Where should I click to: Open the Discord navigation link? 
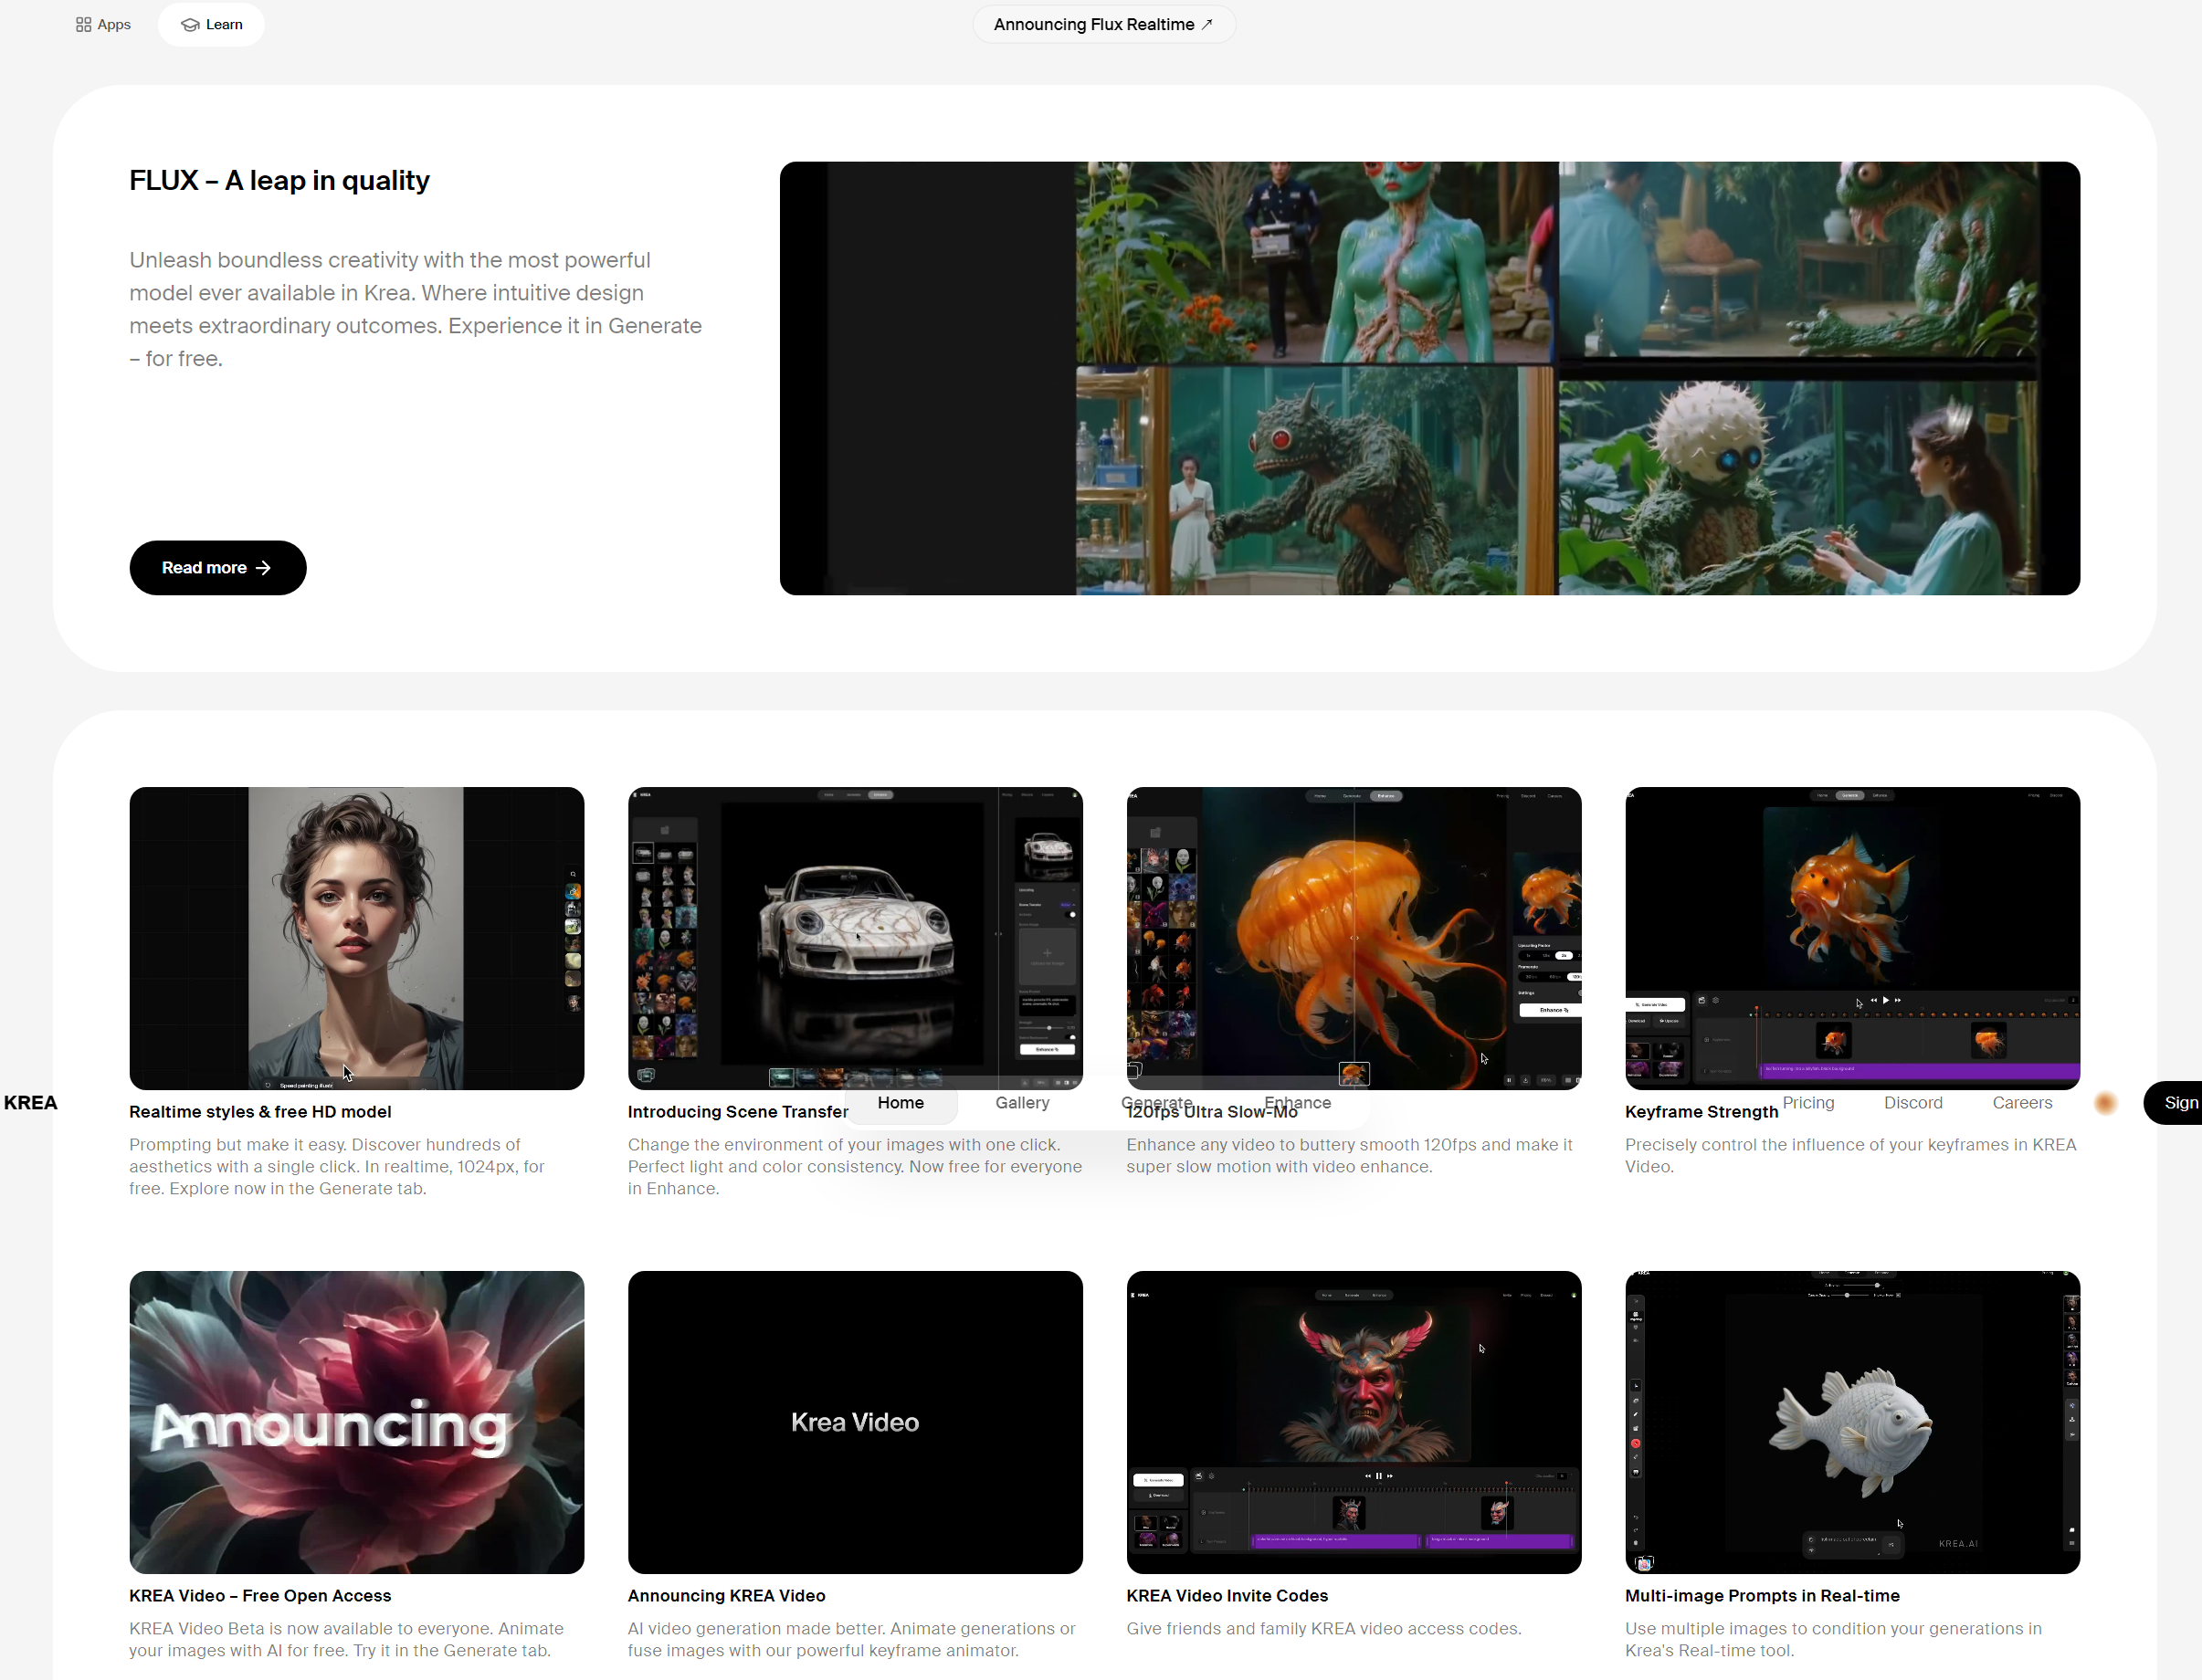coord(1912,1102)
